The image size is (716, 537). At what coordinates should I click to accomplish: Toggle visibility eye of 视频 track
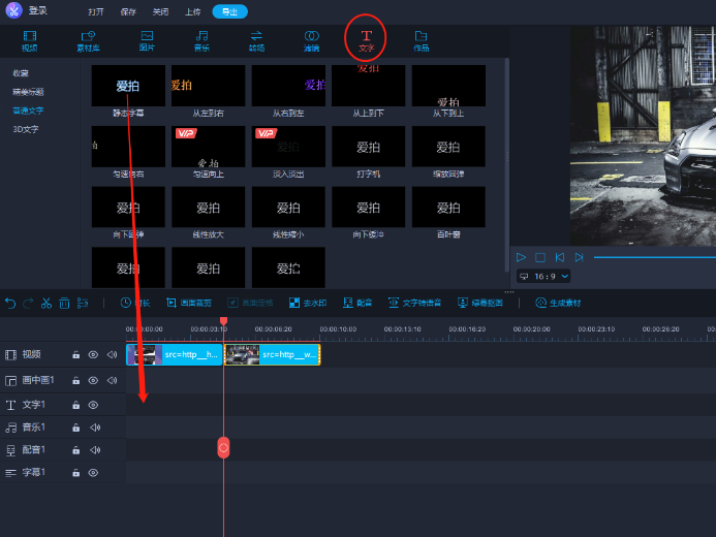tap(93, 355)
